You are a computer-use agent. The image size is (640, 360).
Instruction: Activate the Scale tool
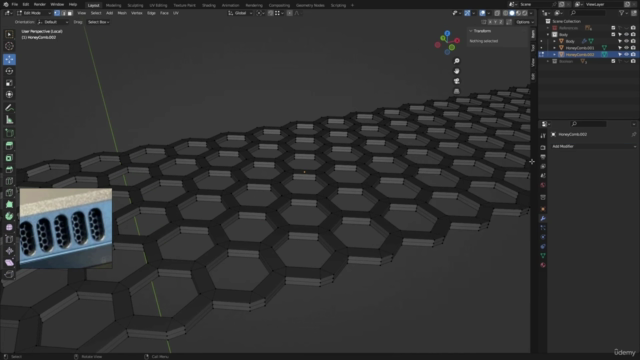click(x=9, y=83)
